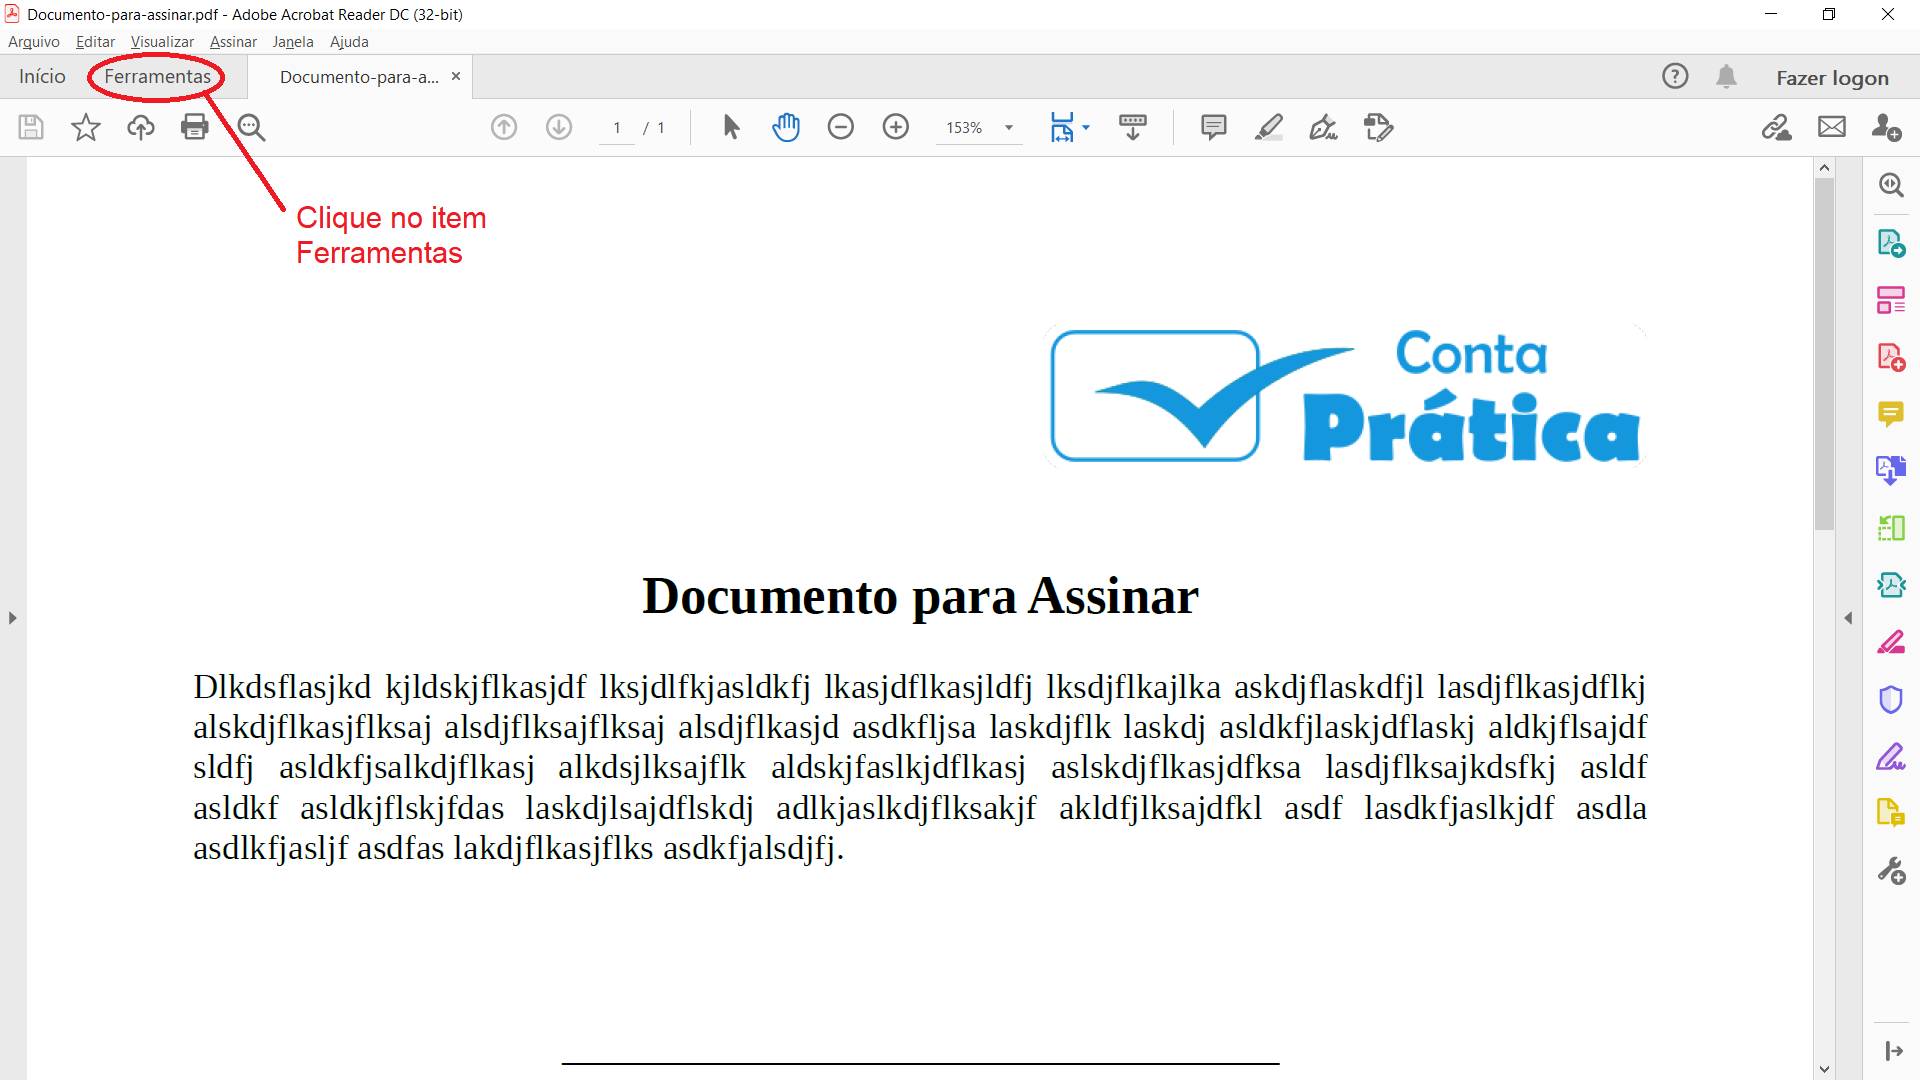Open green Compress PDF tool in right pane
Viewport: 1920px width, 1080px height.
[x=1891, y=528]
